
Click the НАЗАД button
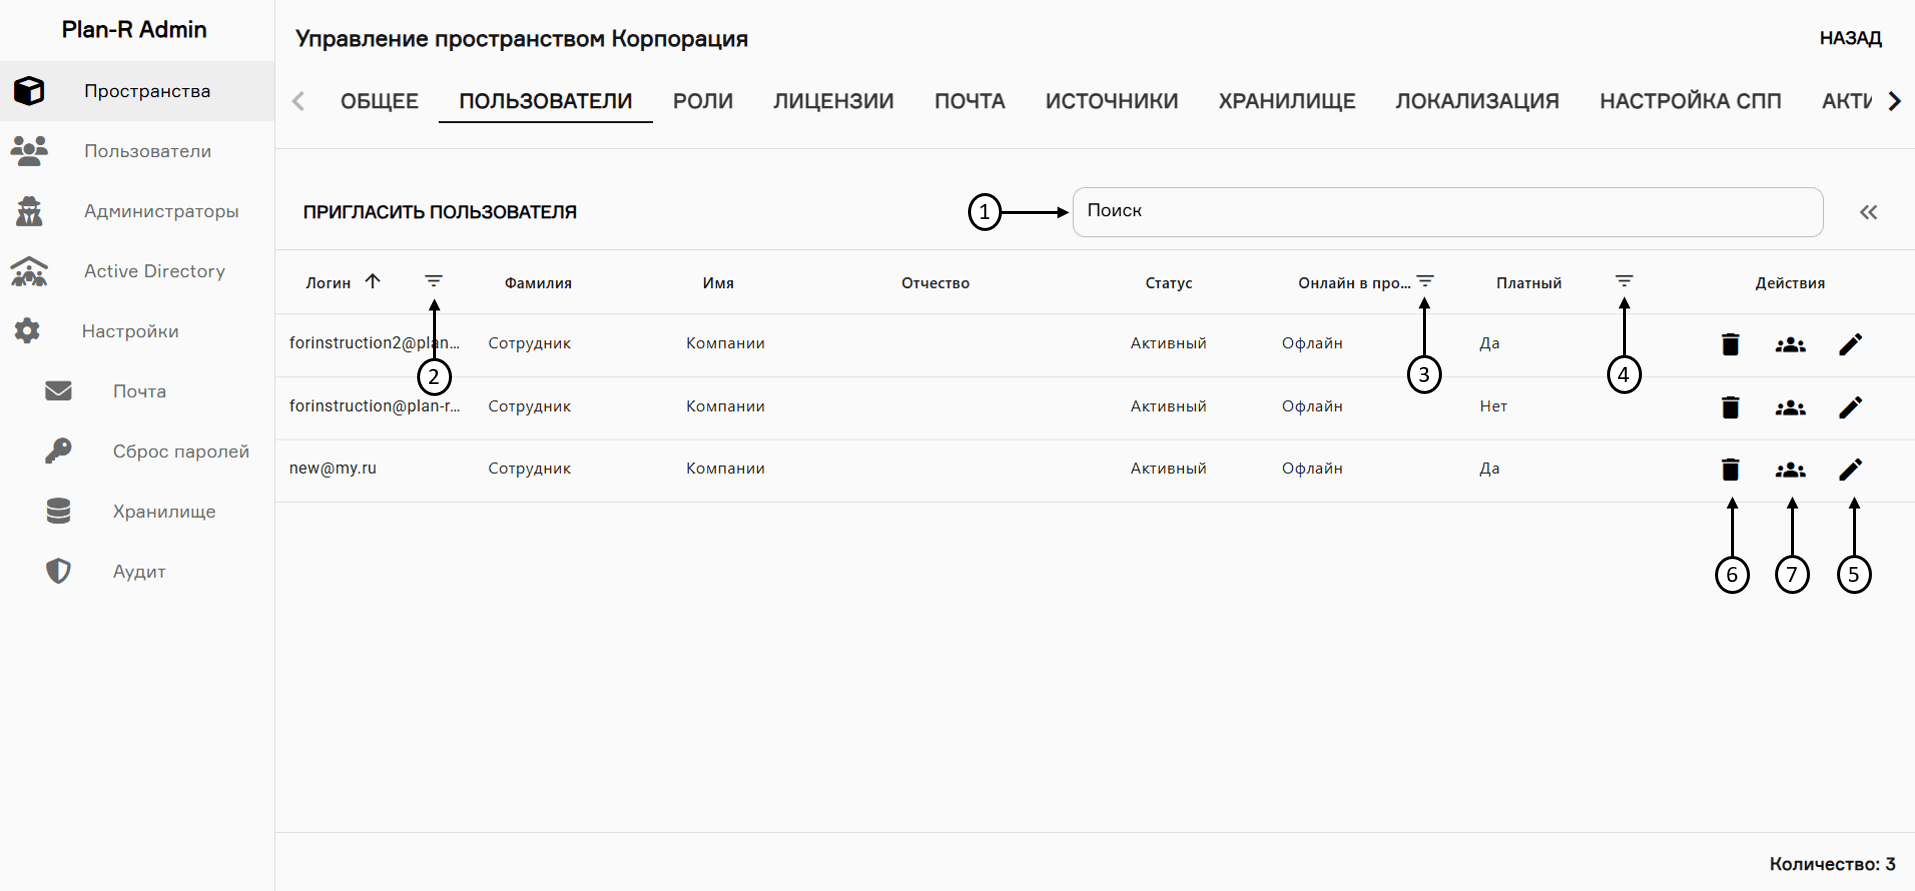[x=1850, y=38]
